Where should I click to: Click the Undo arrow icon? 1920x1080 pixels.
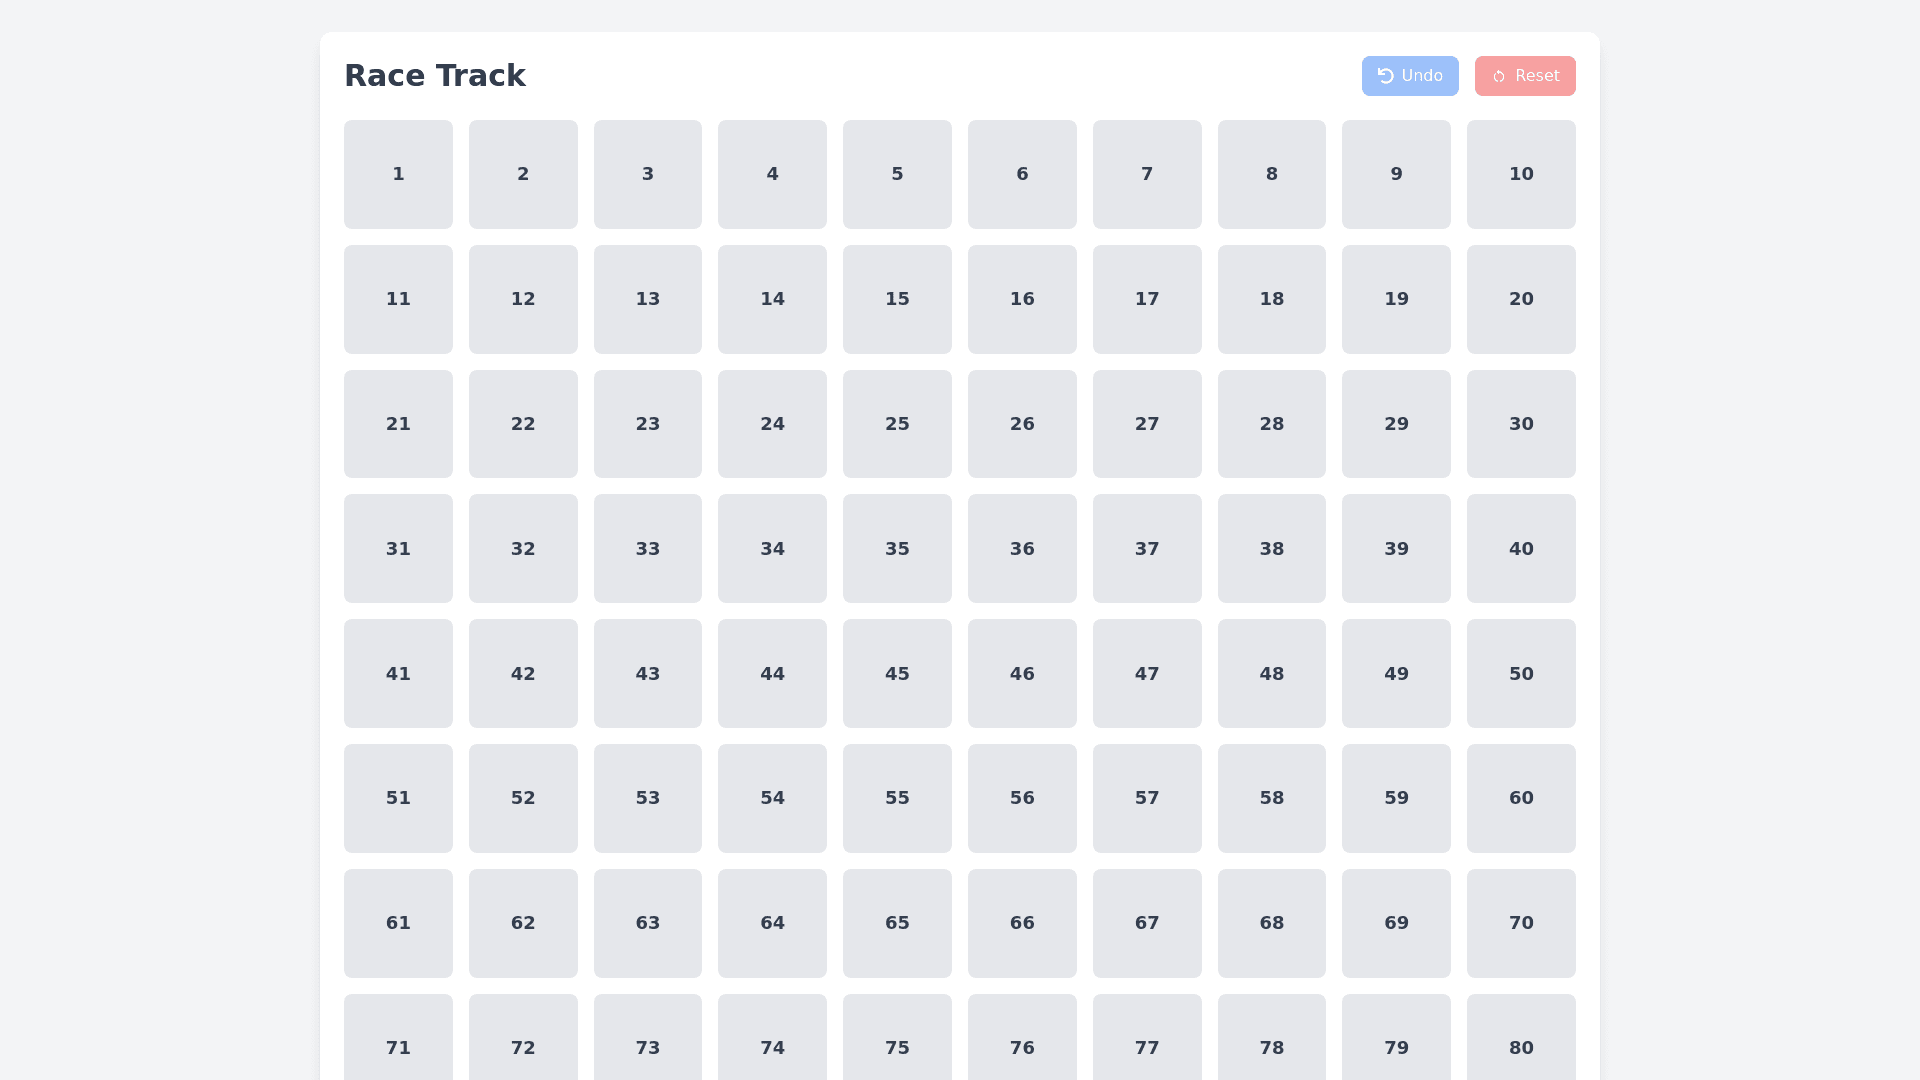(x=1385, y=76)
